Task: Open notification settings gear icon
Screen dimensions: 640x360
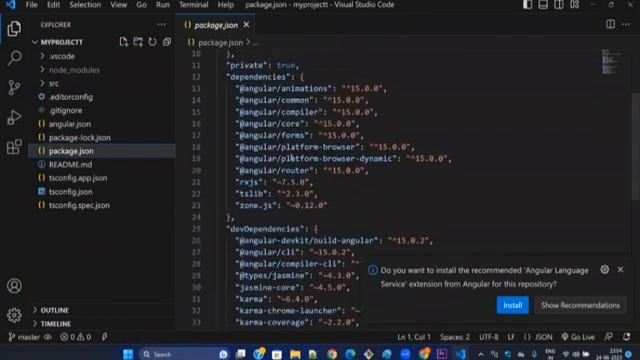Action: 604,269
